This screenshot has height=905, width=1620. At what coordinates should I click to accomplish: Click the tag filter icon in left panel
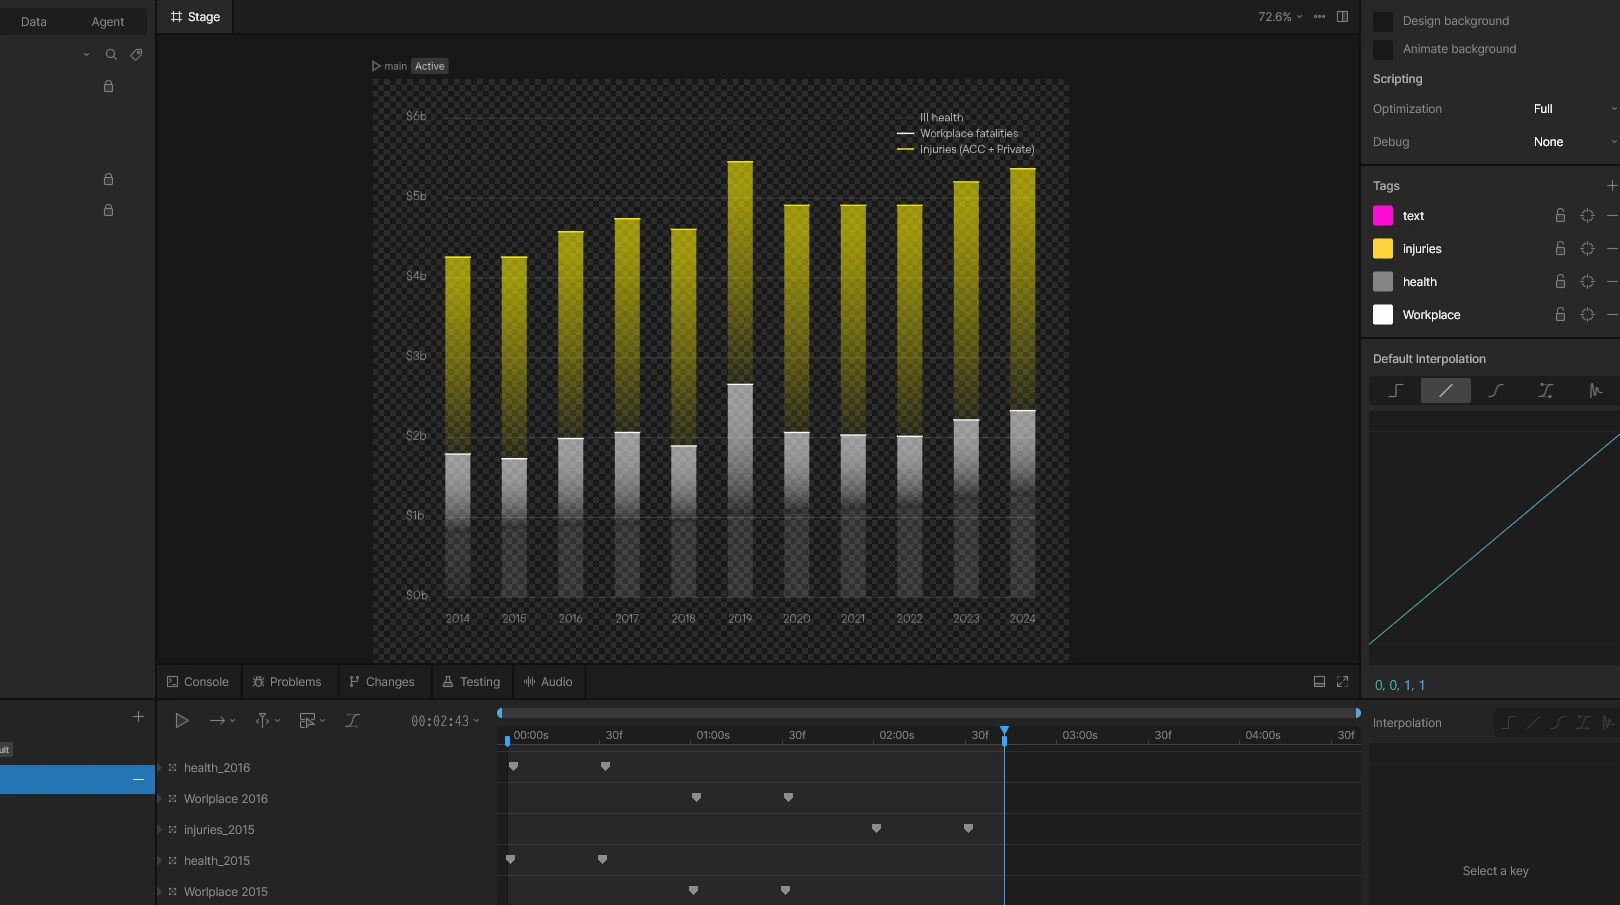(x=137, y=55)
